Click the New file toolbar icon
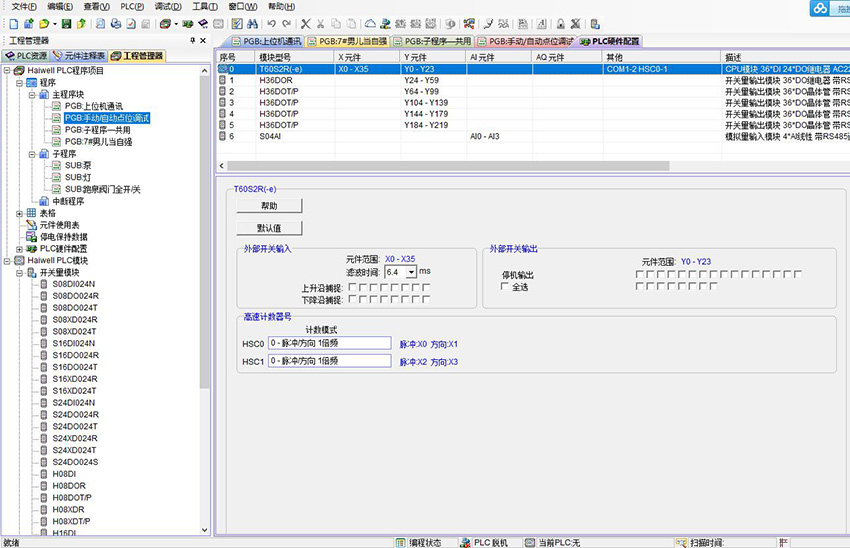Image resolution: width=850 pixels, height=548 pixels. coord(10,23)
